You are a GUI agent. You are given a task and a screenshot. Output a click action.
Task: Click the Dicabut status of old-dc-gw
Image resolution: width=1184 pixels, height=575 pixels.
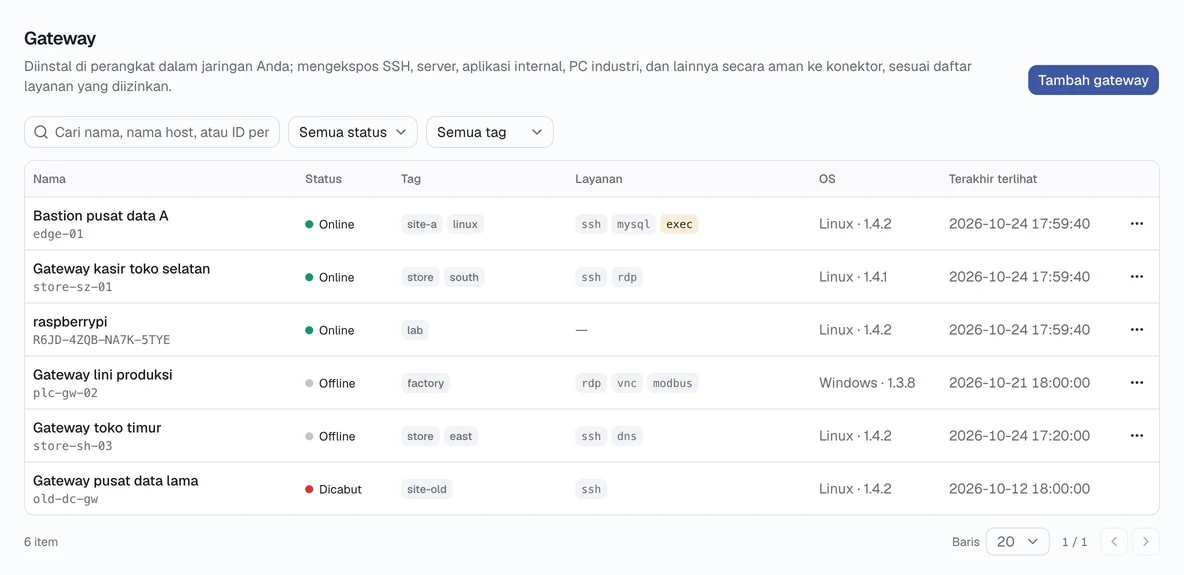(333, 489)
